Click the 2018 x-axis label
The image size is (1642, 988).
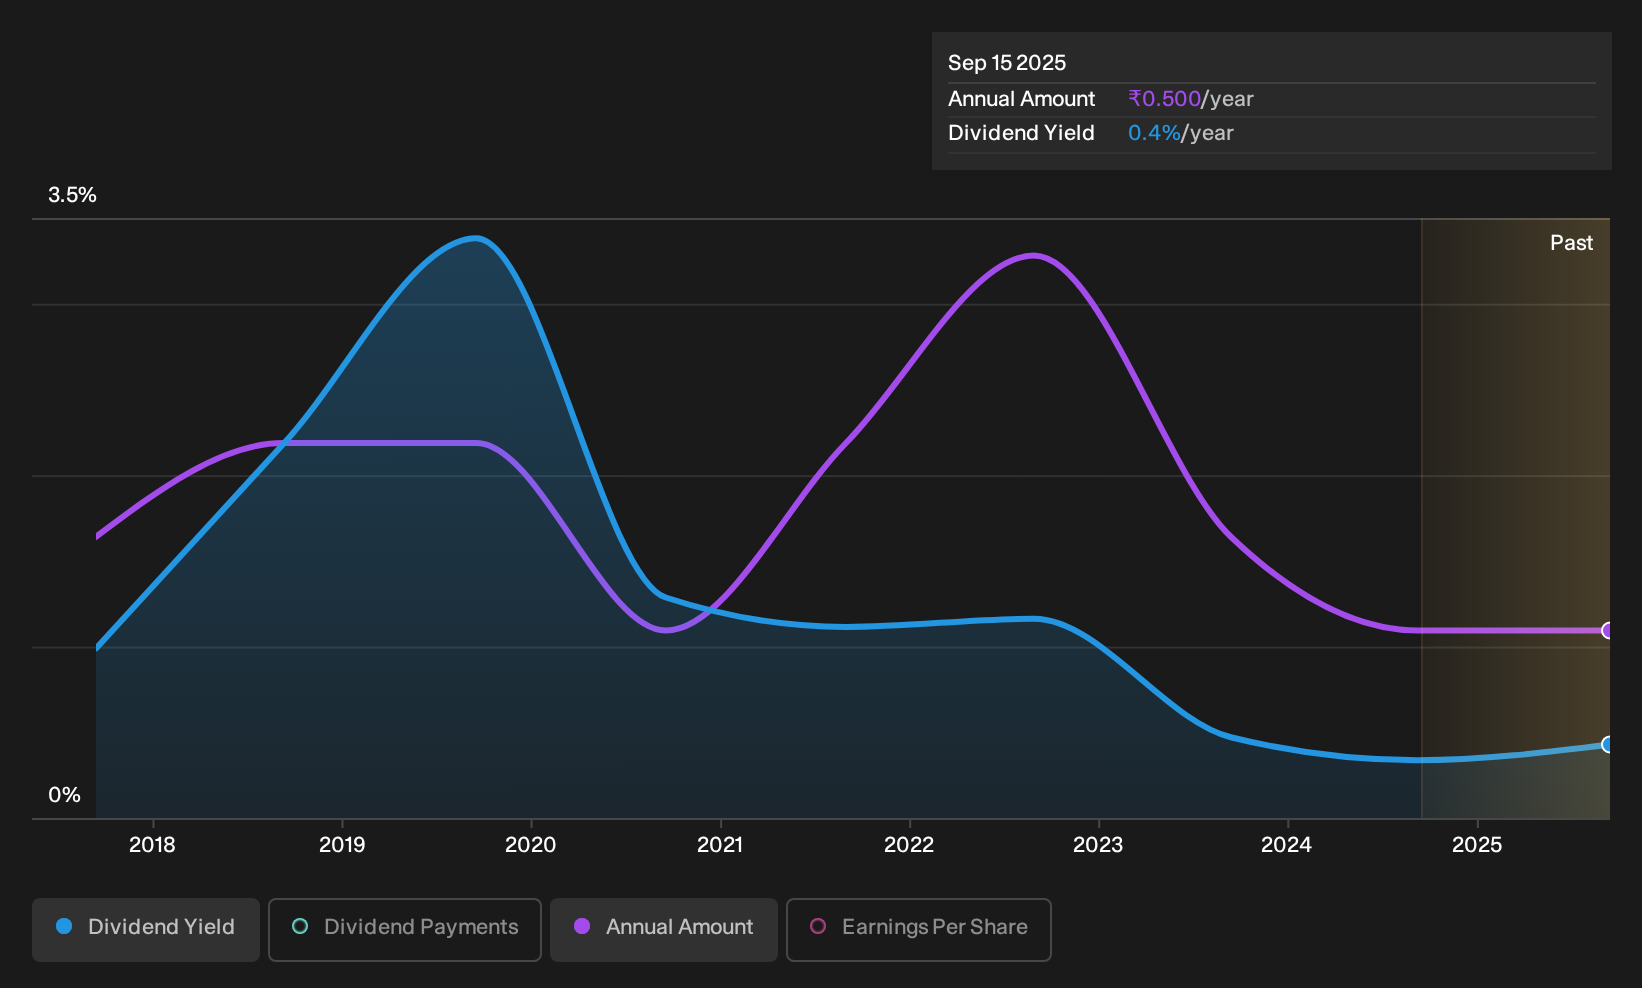[x=152, y=845]
